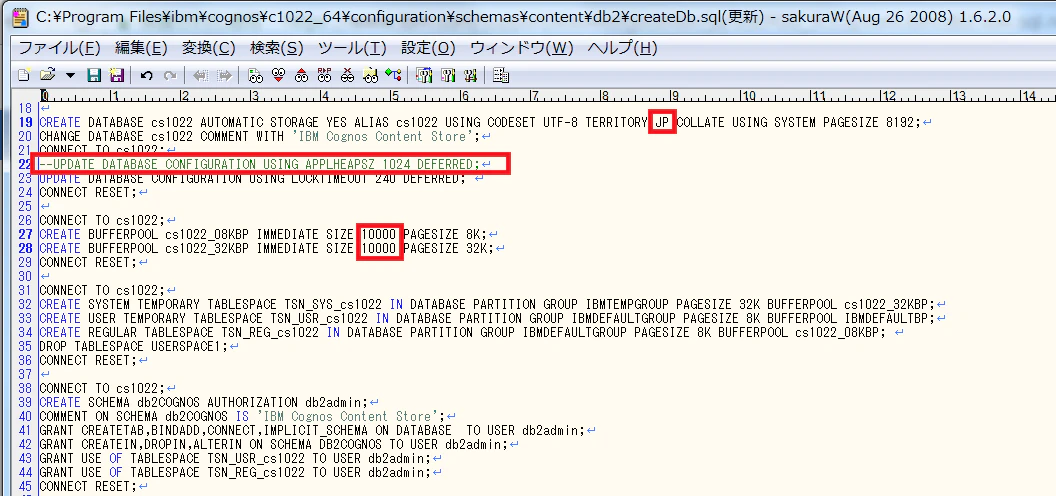The height and width of the screenshot is (496, 1056).
Task: Click the 'IBM Cognos Content Store' string on line 20
Action: (385, 136)
